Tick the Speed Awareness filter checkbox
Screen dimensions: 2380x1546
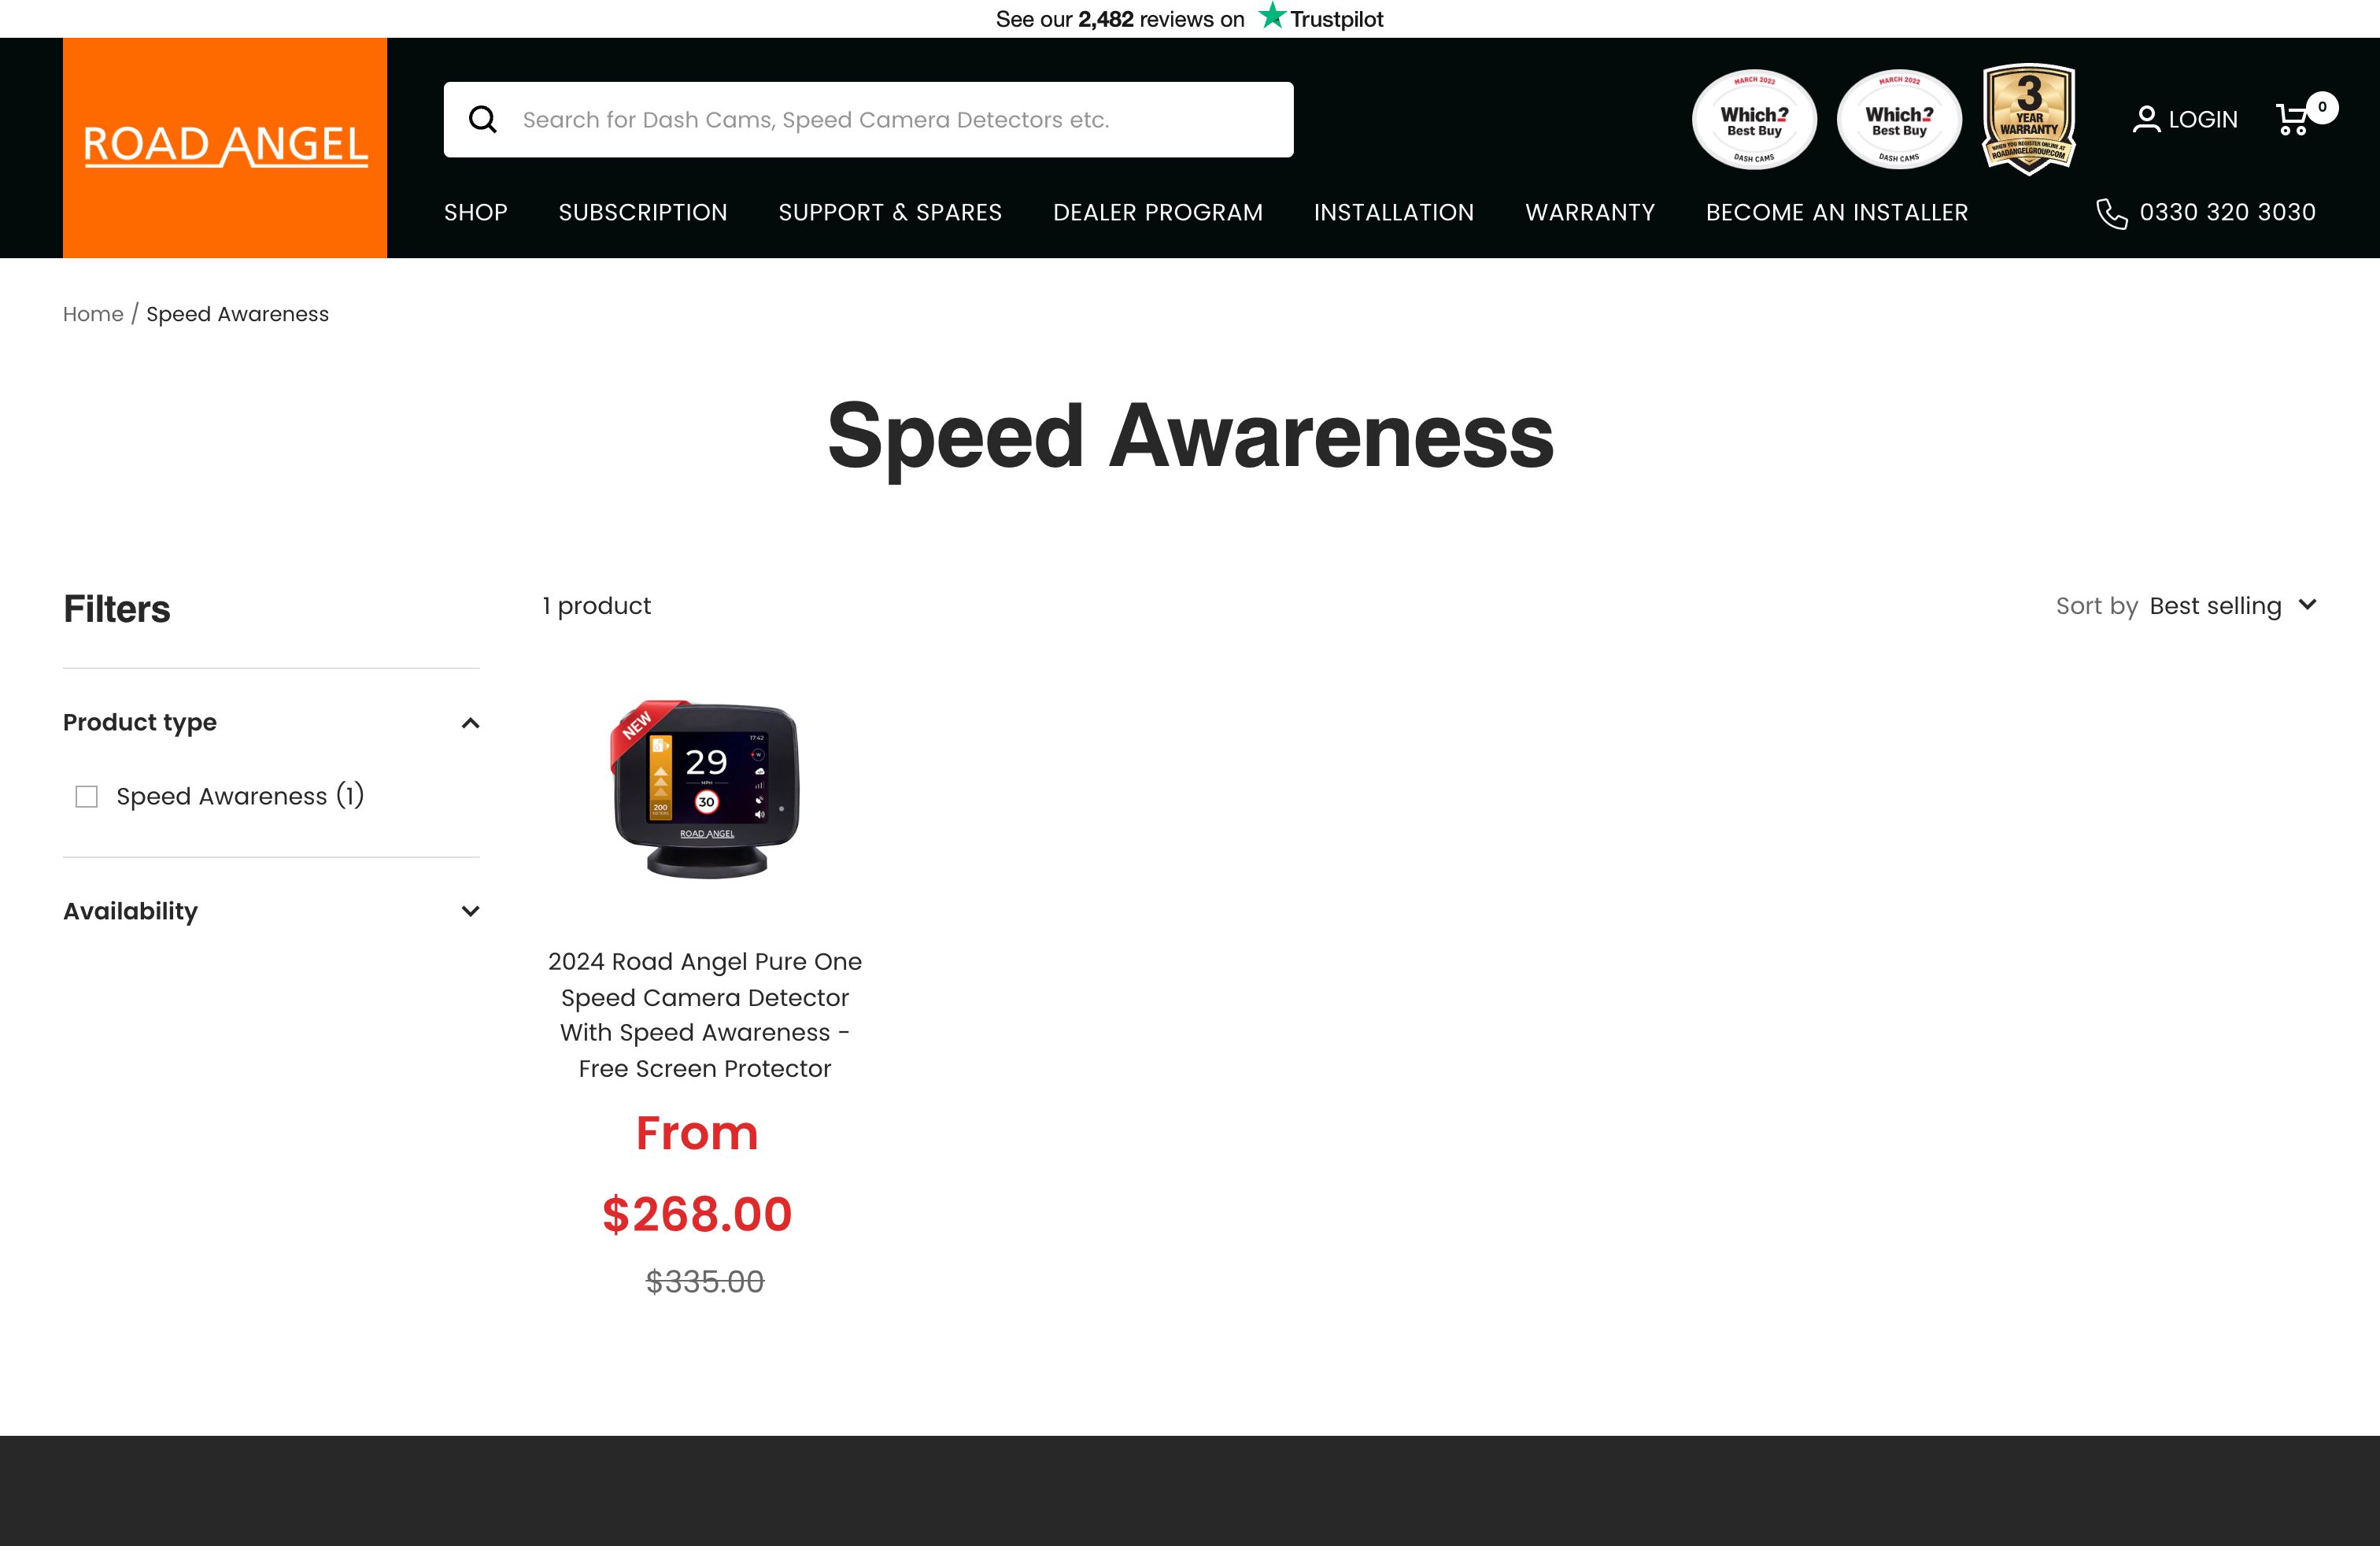(x=87, y=796)
